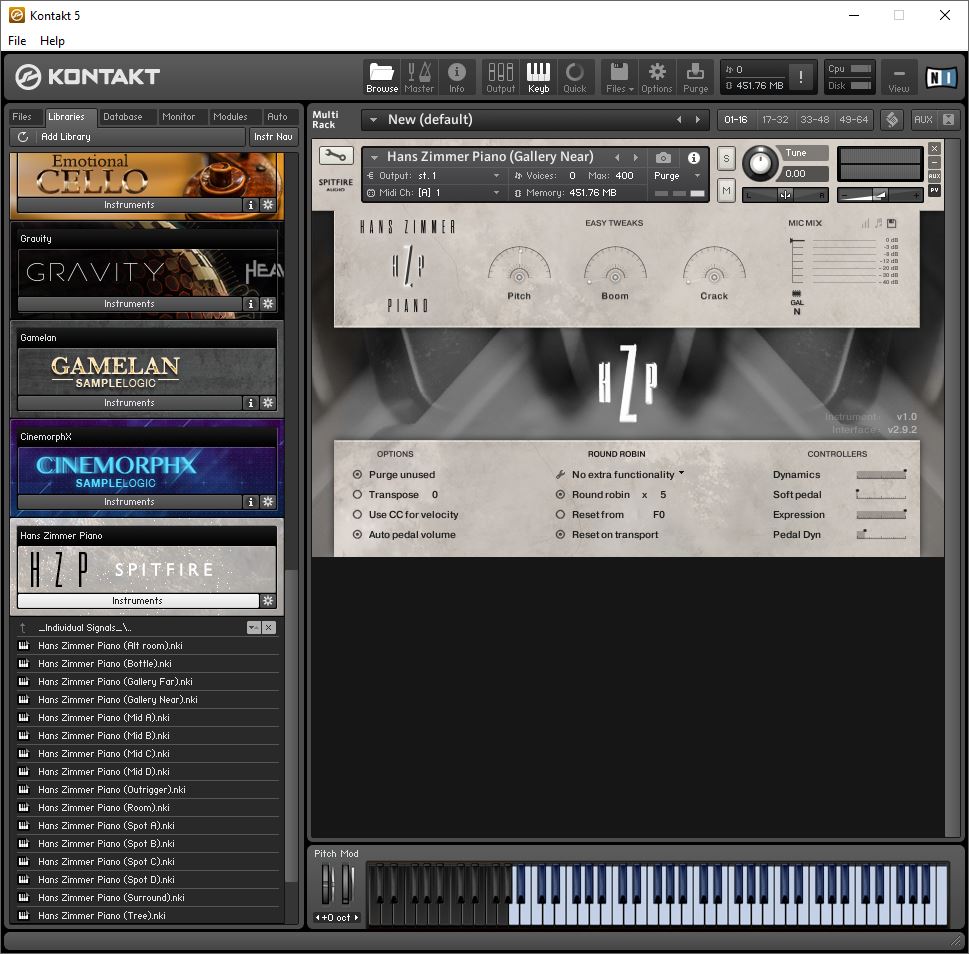The width and height of the screenshot is (969, 954).
Task: Adjust the Expression controller slider
Action: point(881,515)
